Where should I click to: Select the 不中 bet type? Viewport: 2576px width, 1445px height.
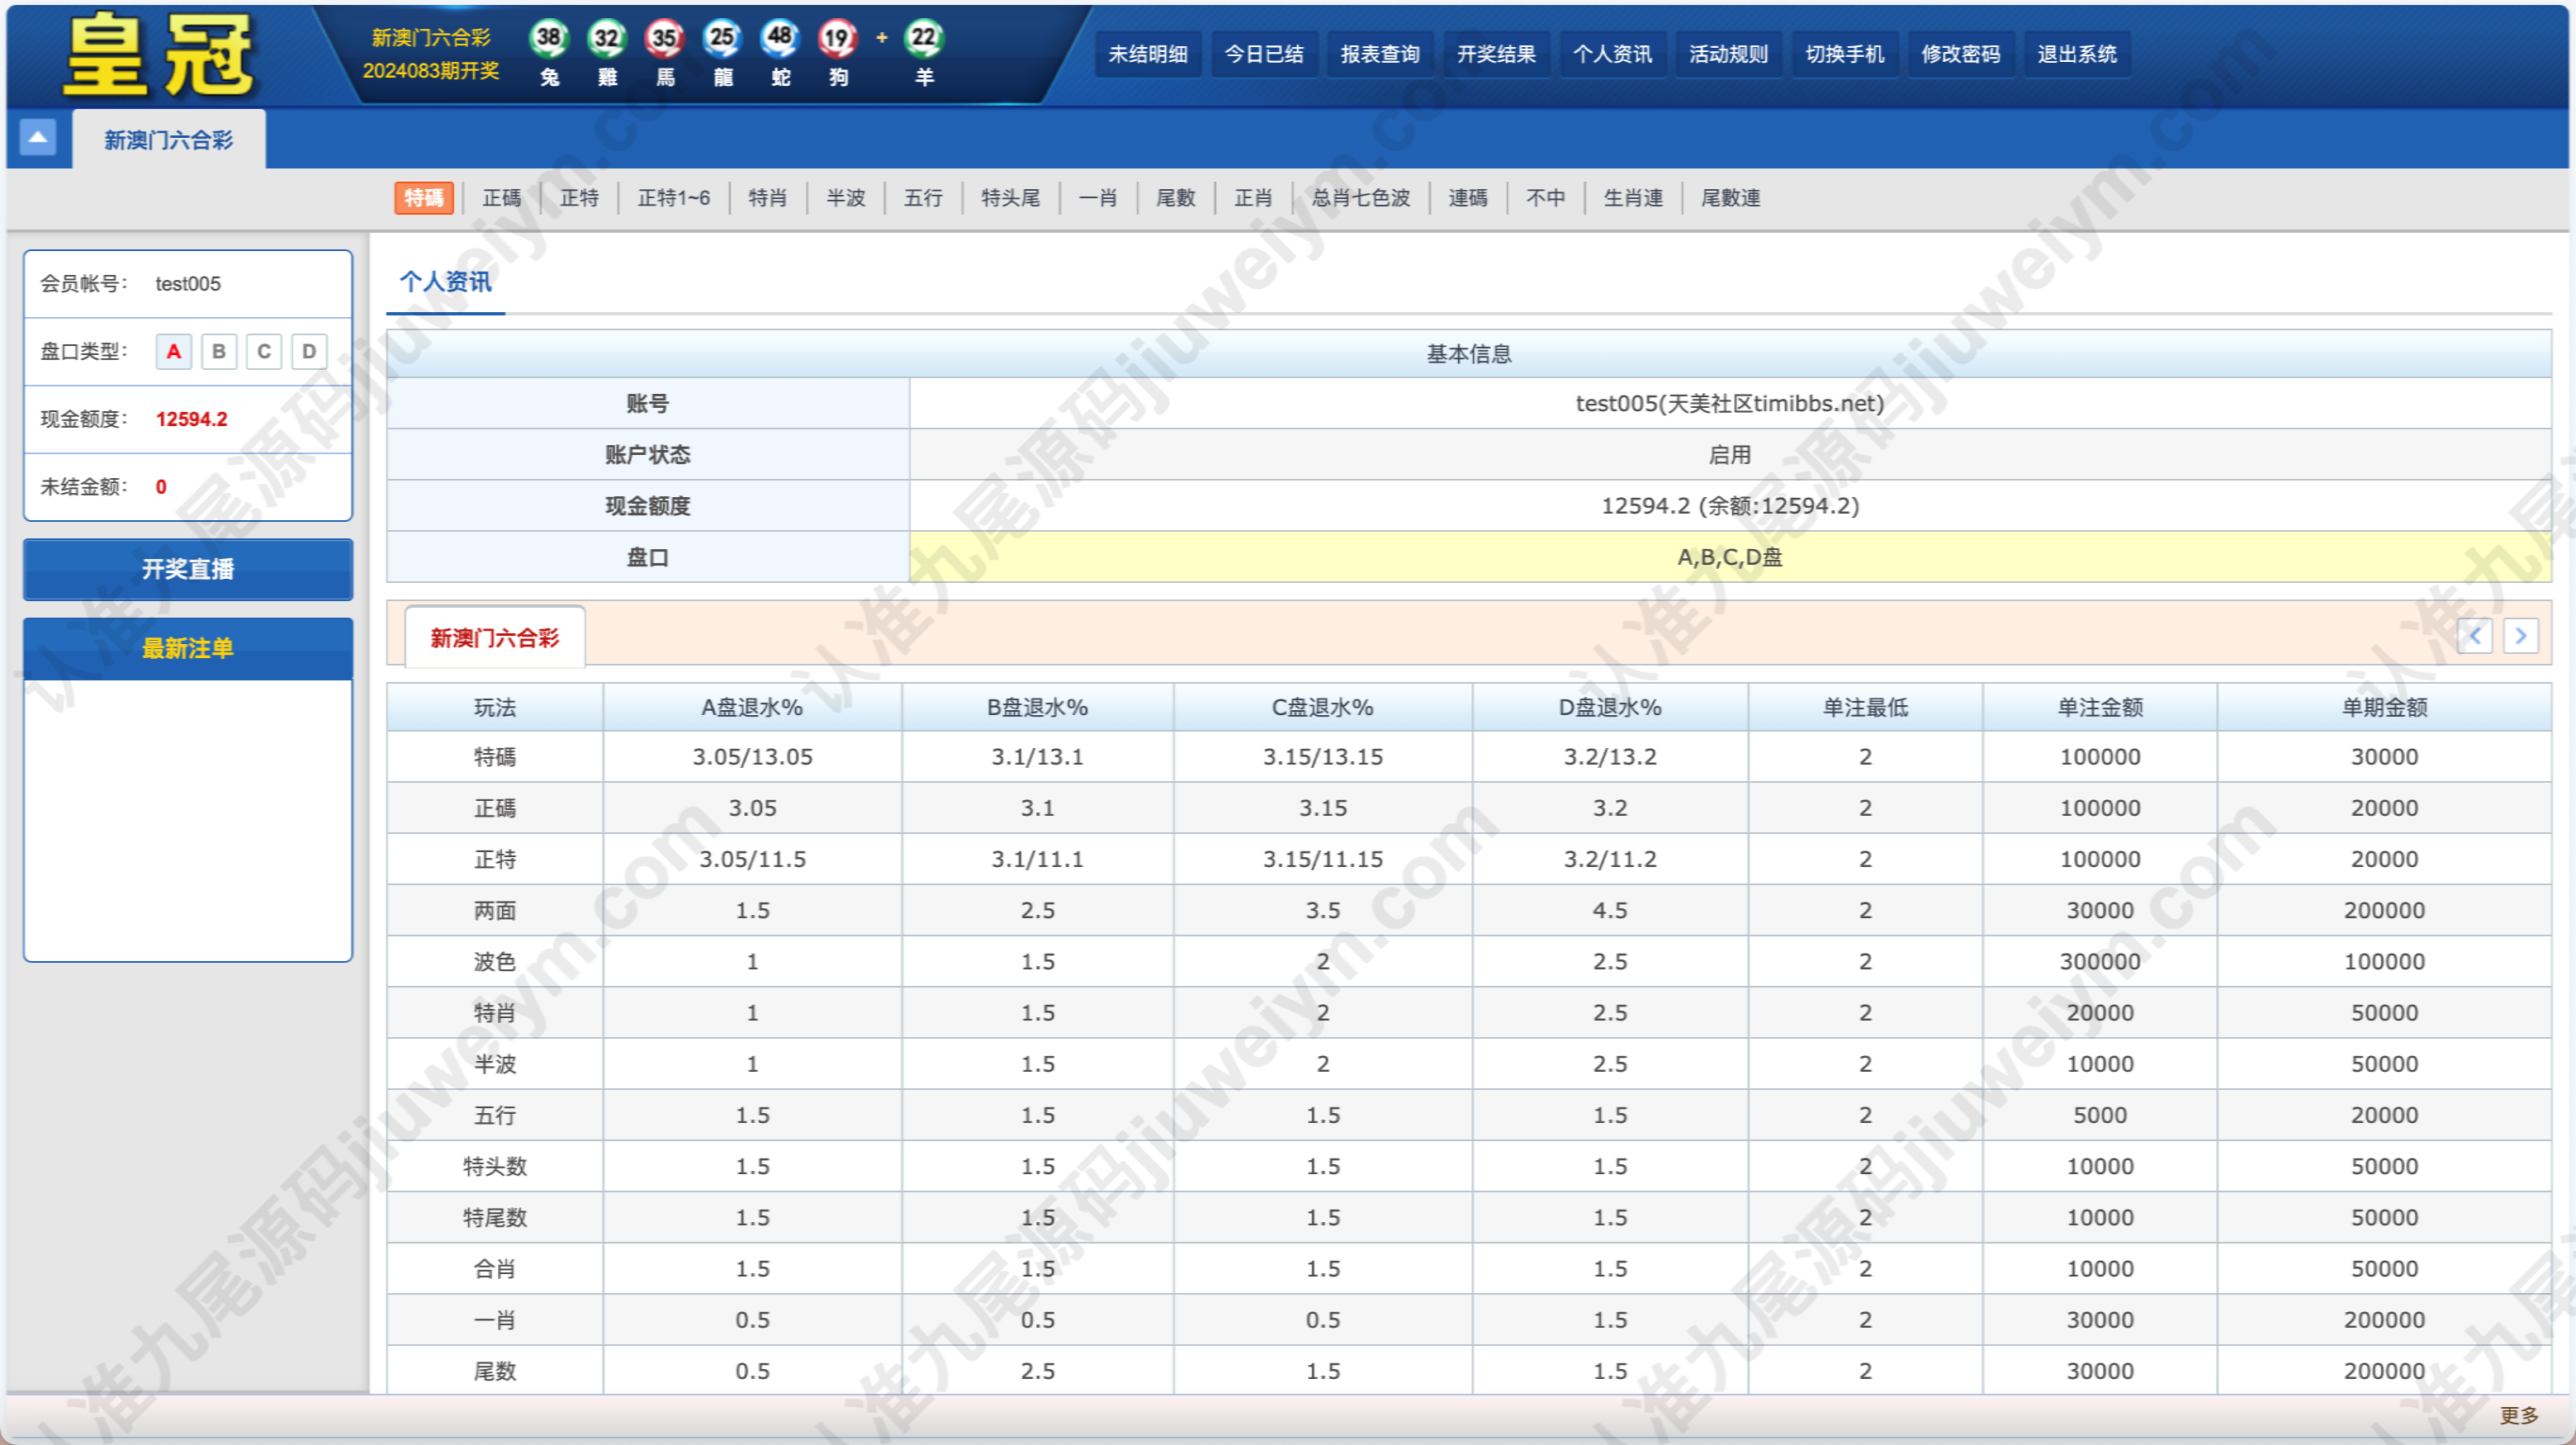click(x=1546, y=198)
